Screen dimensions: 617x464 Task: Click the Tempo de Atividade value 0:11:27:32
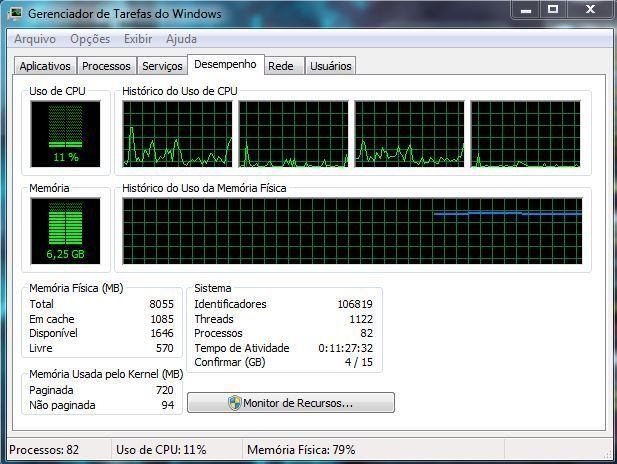pos(345,348)
